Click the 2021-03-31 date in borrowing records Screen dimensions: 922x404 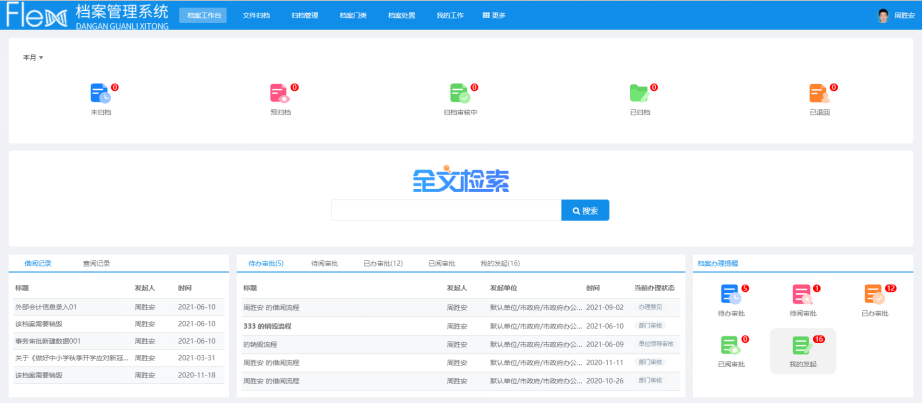click(197, 358)
